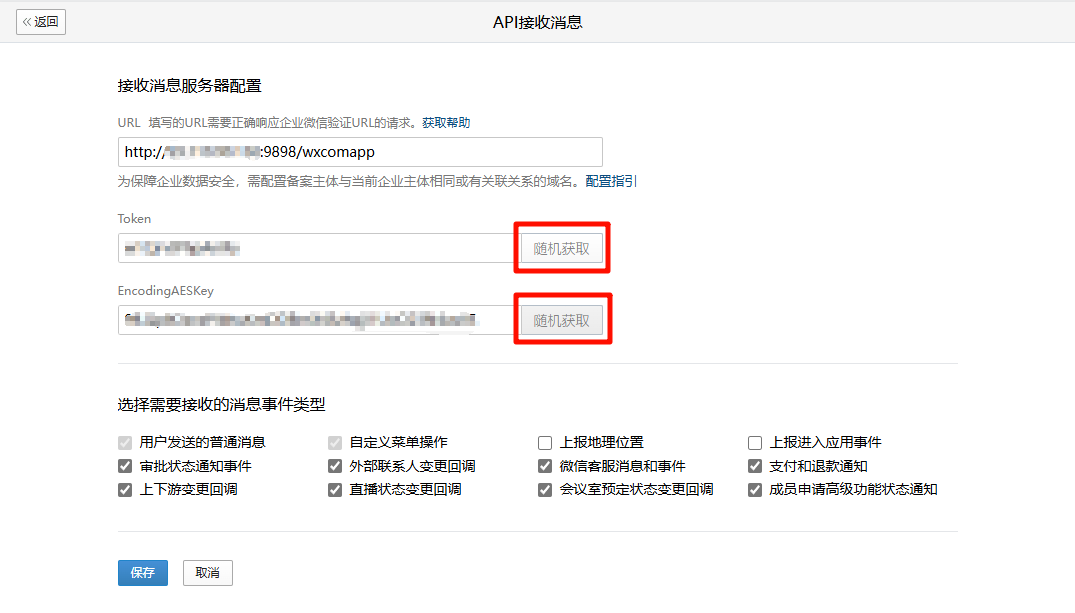The height and width of the screenshot is (613, 1075).
Task: Click 随机获取 next to Token
Action: 561,248
